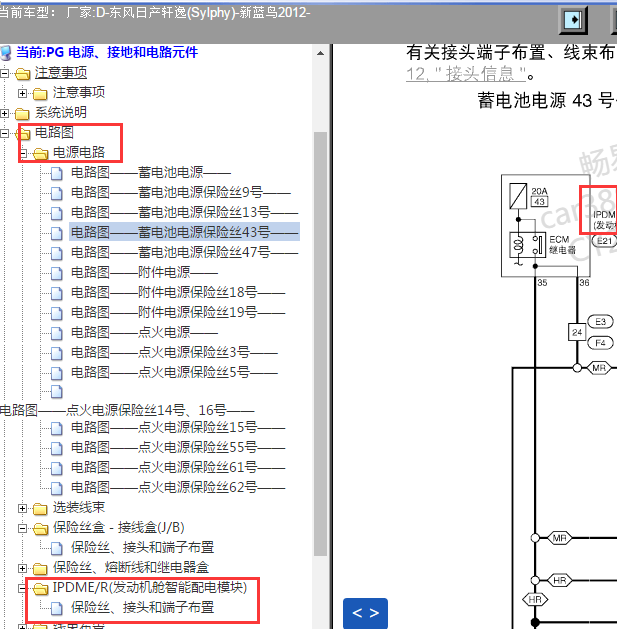Click the tree panel scroll-up arrow

[320, 53]
